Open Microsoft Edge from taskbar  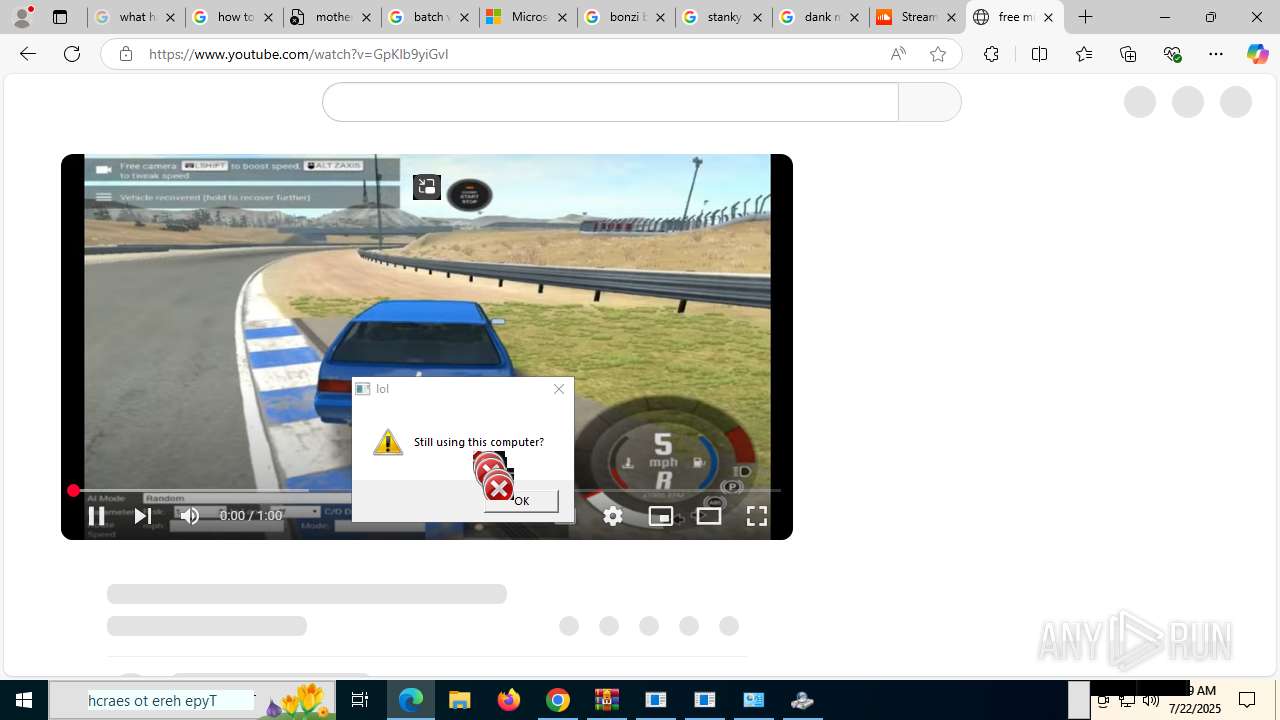[411, 700]
